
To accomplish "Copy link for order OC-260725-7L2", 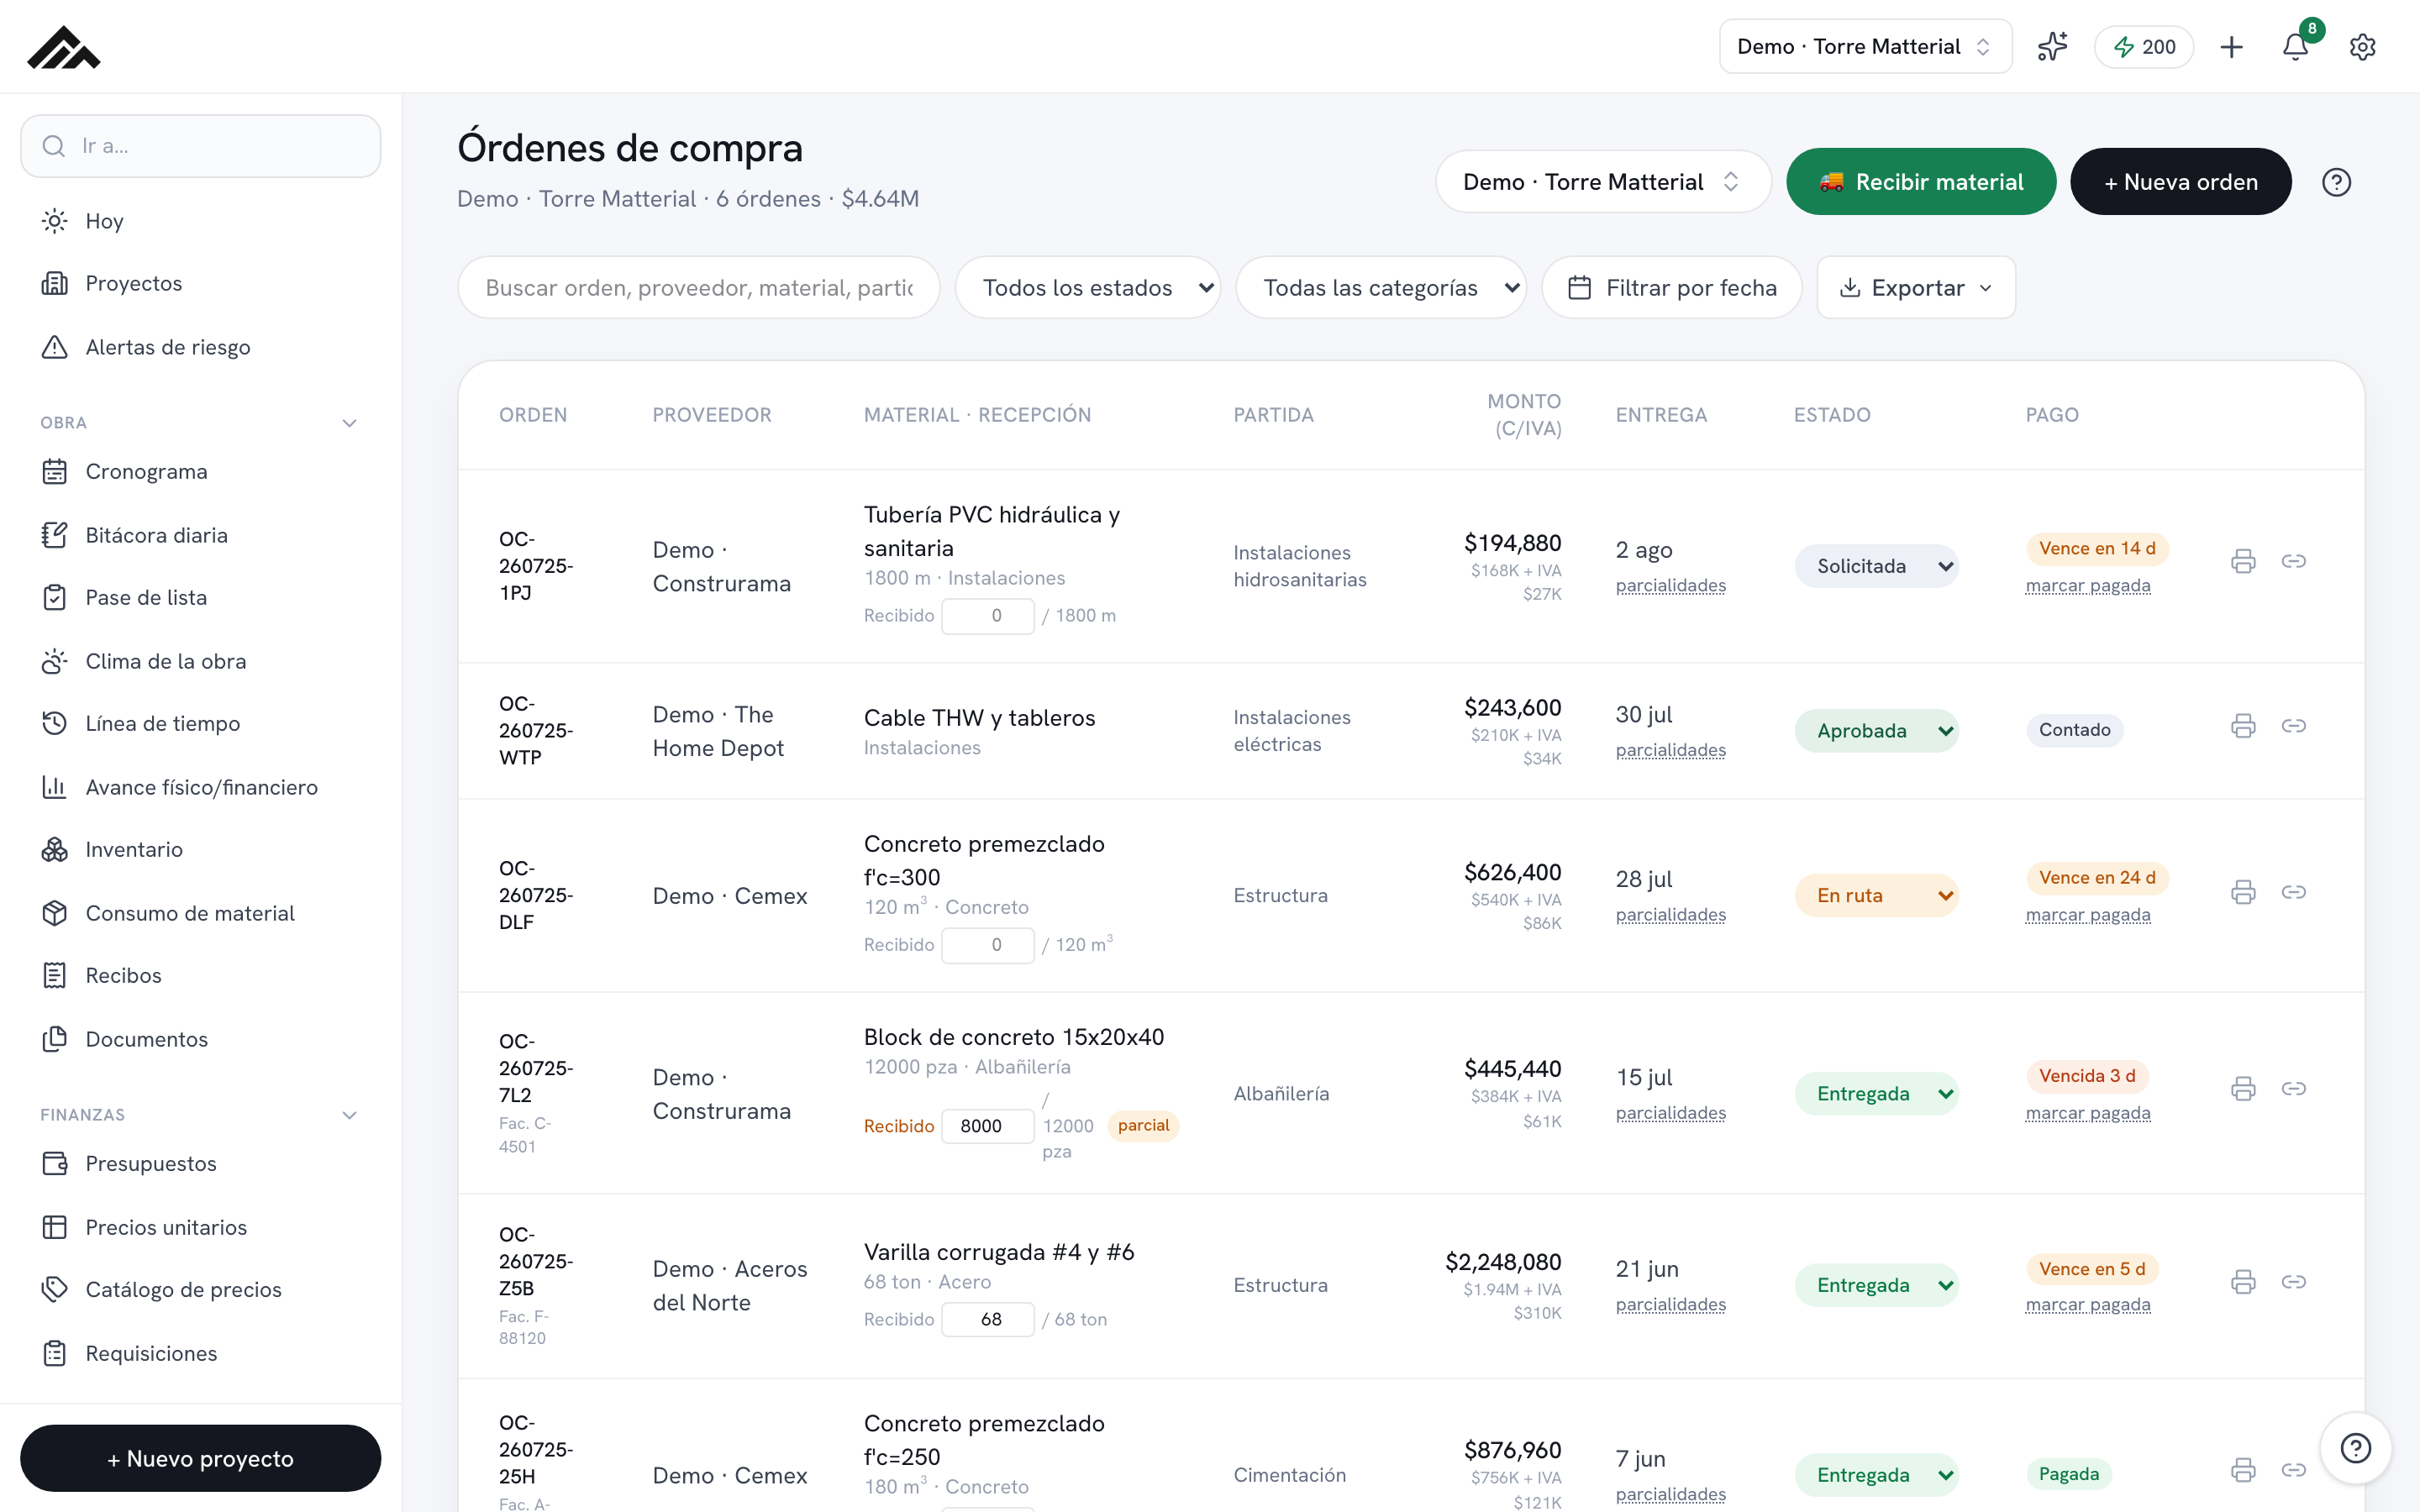I will pyautogui.click(x=2294, y=1088).
